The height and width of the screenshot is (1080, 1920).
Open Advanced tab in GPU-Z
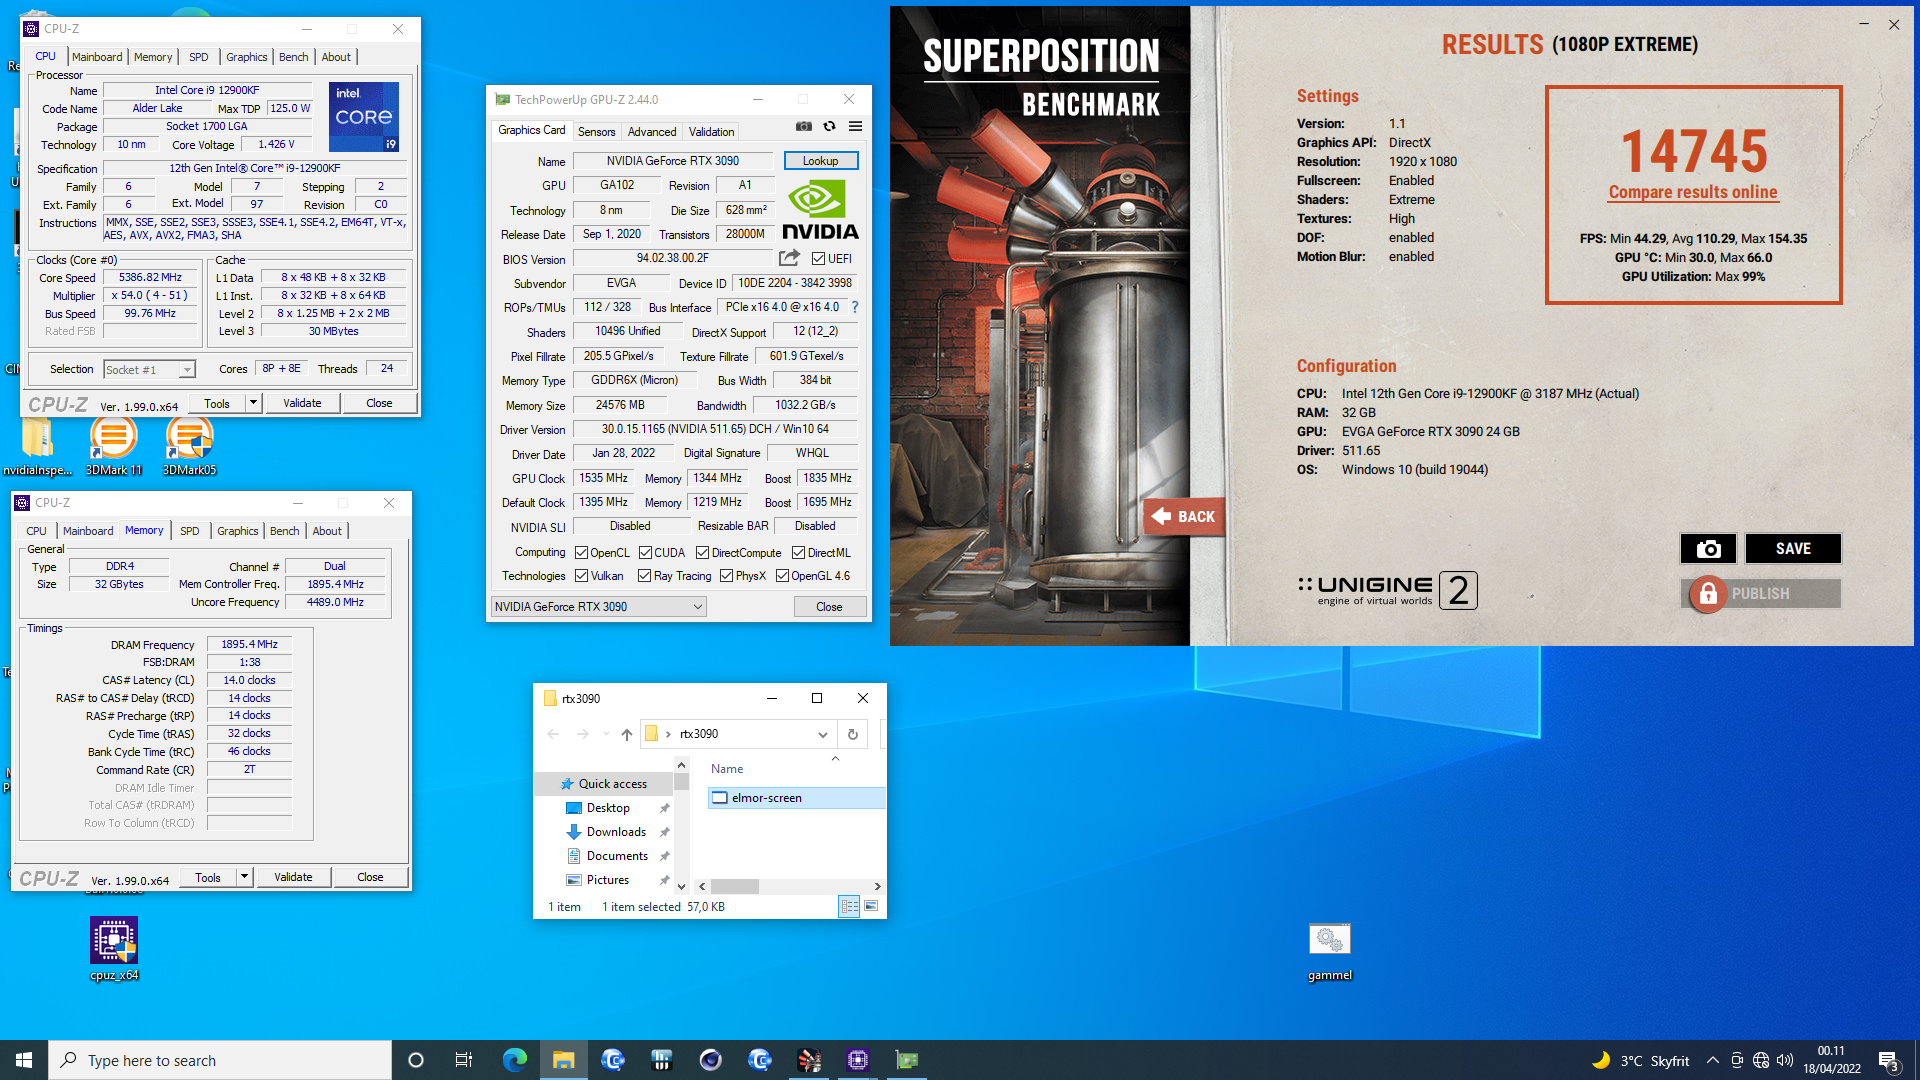tap(652, 132)
